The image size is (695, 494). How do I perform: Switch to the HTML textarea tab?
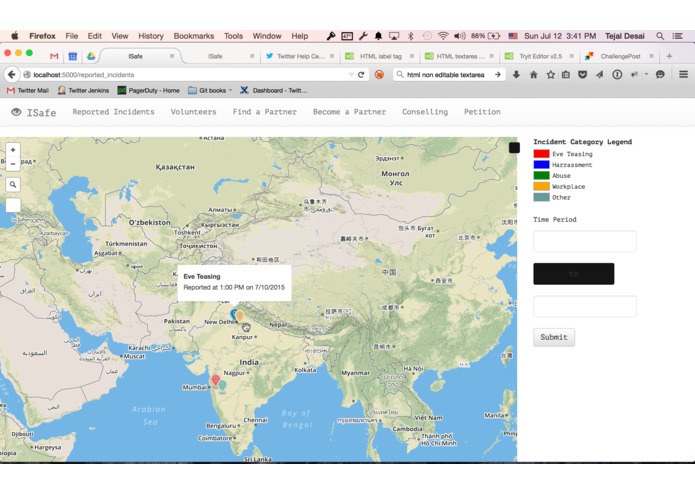click(x=460, y=56)
